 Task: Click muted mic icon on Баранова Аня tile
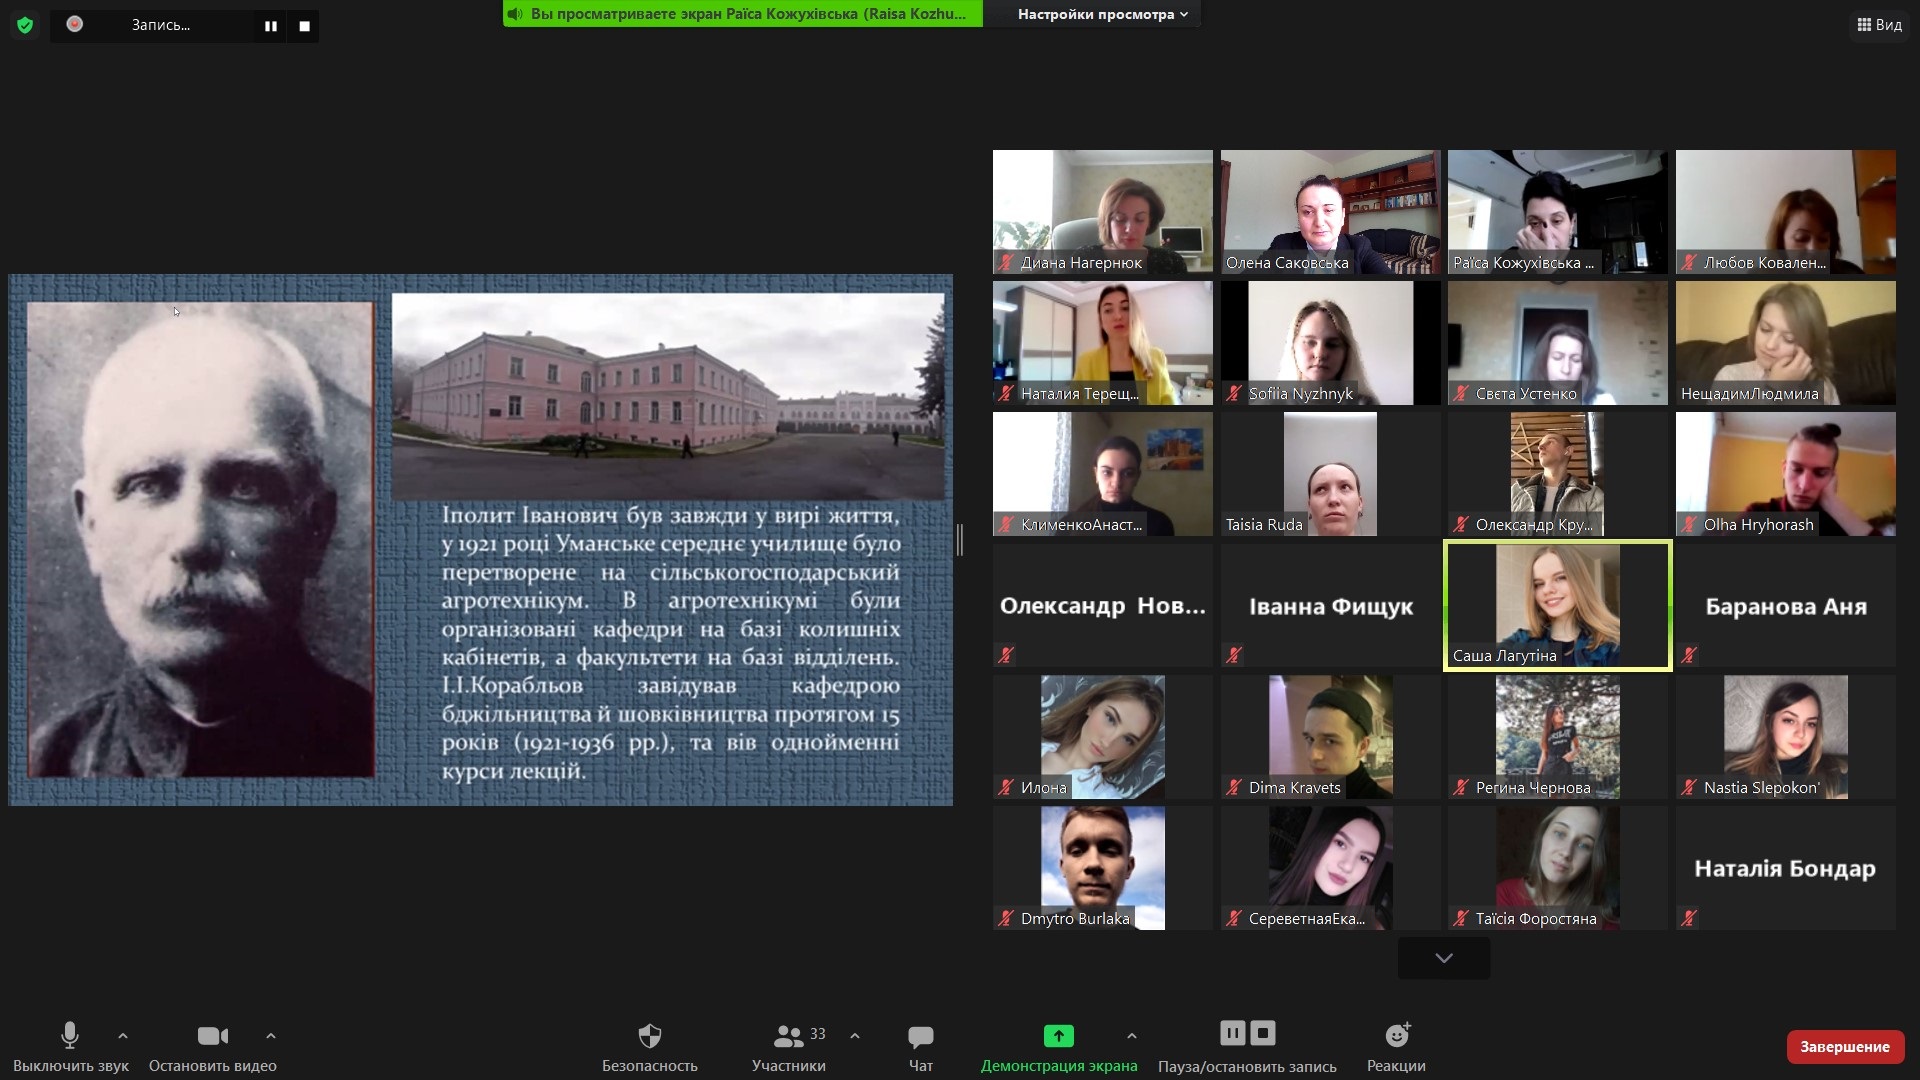pos(1689,655)
